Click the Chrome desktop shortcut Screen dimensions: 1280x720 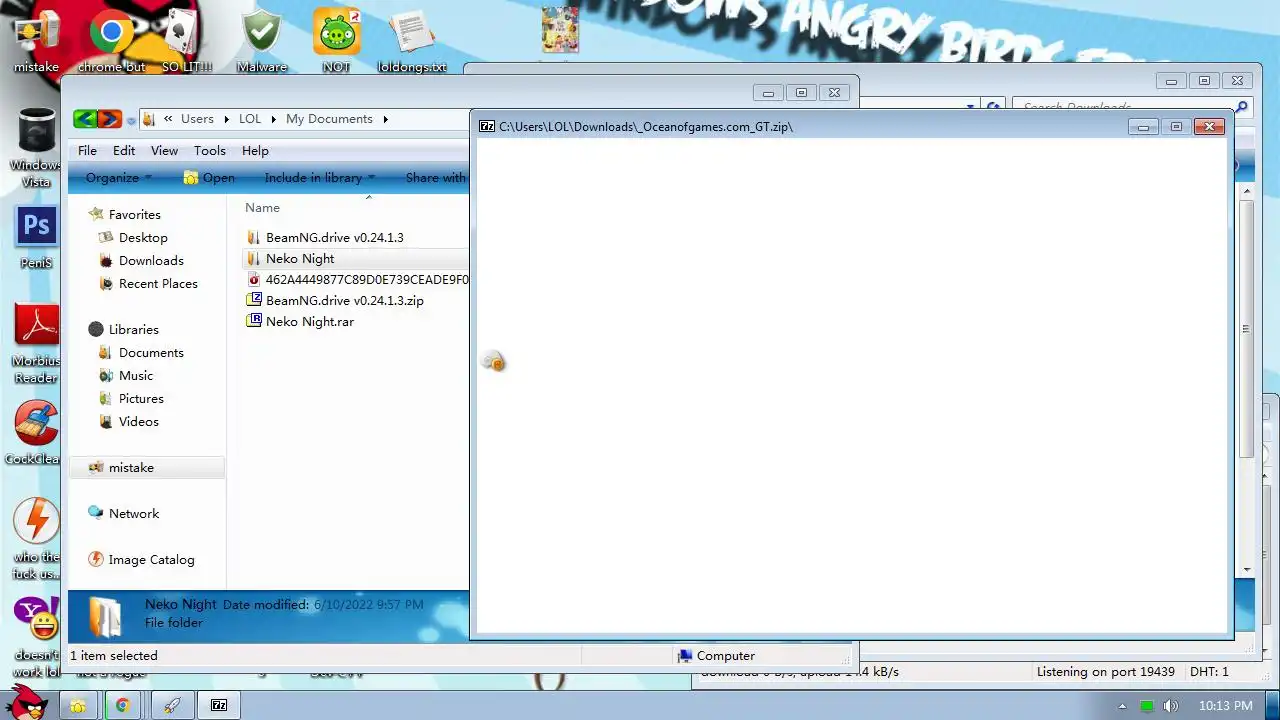point(111,40)
